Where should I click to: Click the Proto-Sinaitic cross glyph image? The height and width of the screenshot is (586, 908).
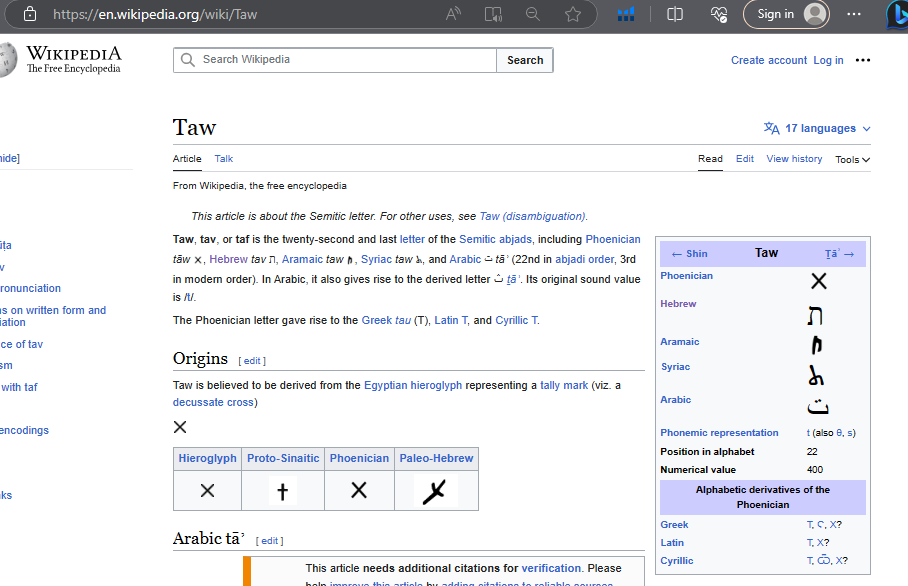283,491
